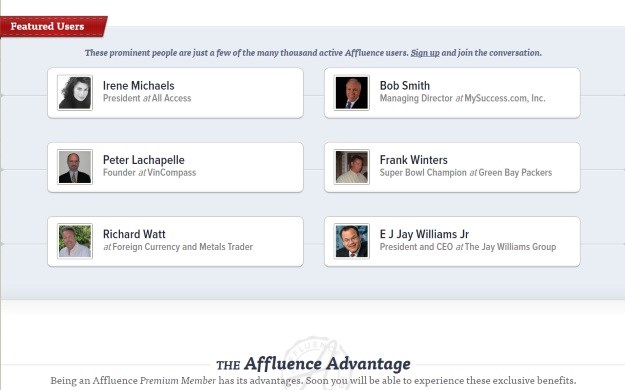Select Peter Lachapelle's profile picture
Screen dimensions: 625x390
pos(75,167)
